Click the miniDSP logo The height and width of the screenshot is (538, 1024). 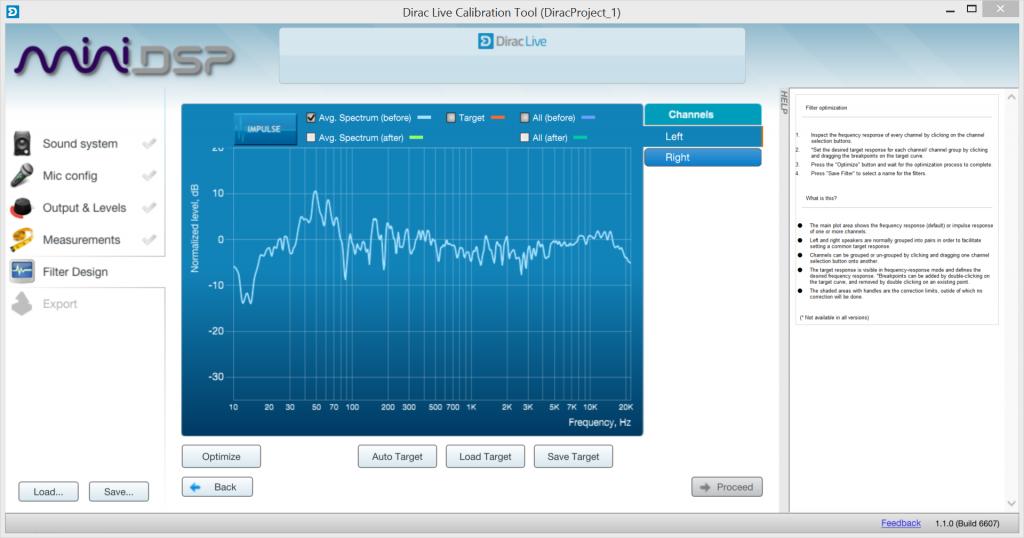pyautogui.click(x=124, y=57)
